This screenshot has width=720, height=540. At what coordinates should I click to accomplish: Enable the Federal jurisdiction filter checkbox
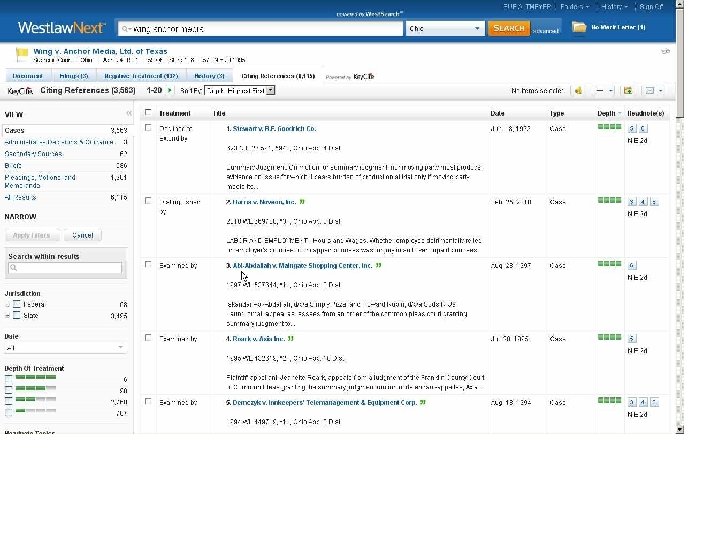click(x=17, y=304)
